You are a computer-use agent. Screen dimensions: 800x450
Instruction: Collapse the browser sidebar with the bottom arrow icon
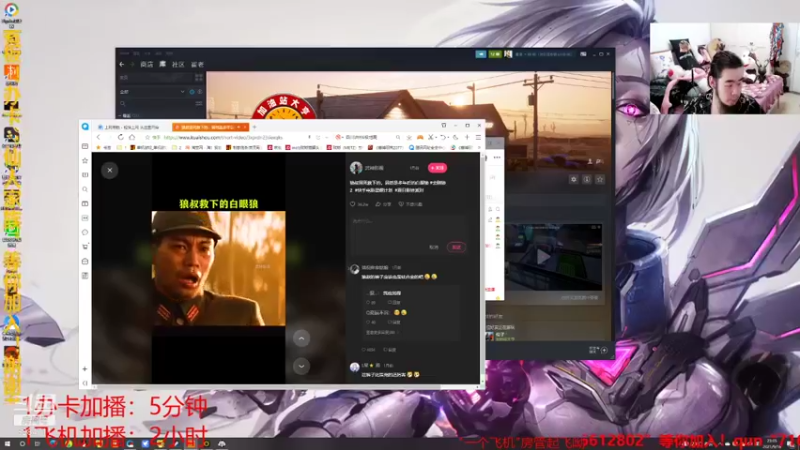click(85, 383)
